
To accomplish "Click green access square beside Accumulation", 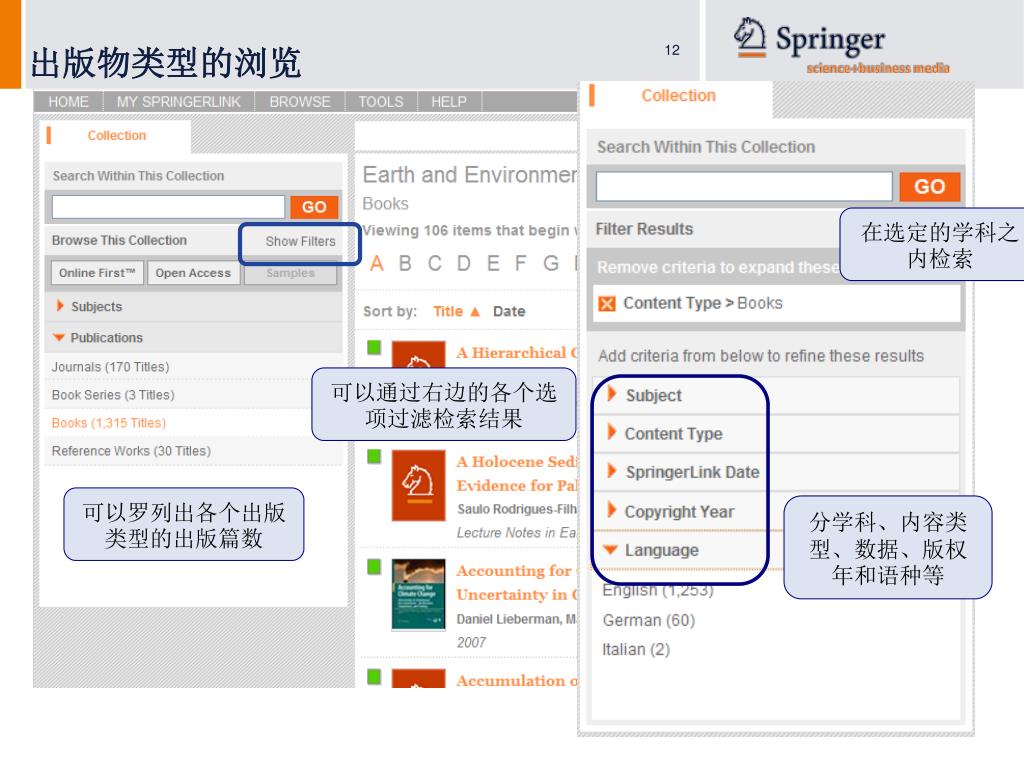I will tap(374, 676).
